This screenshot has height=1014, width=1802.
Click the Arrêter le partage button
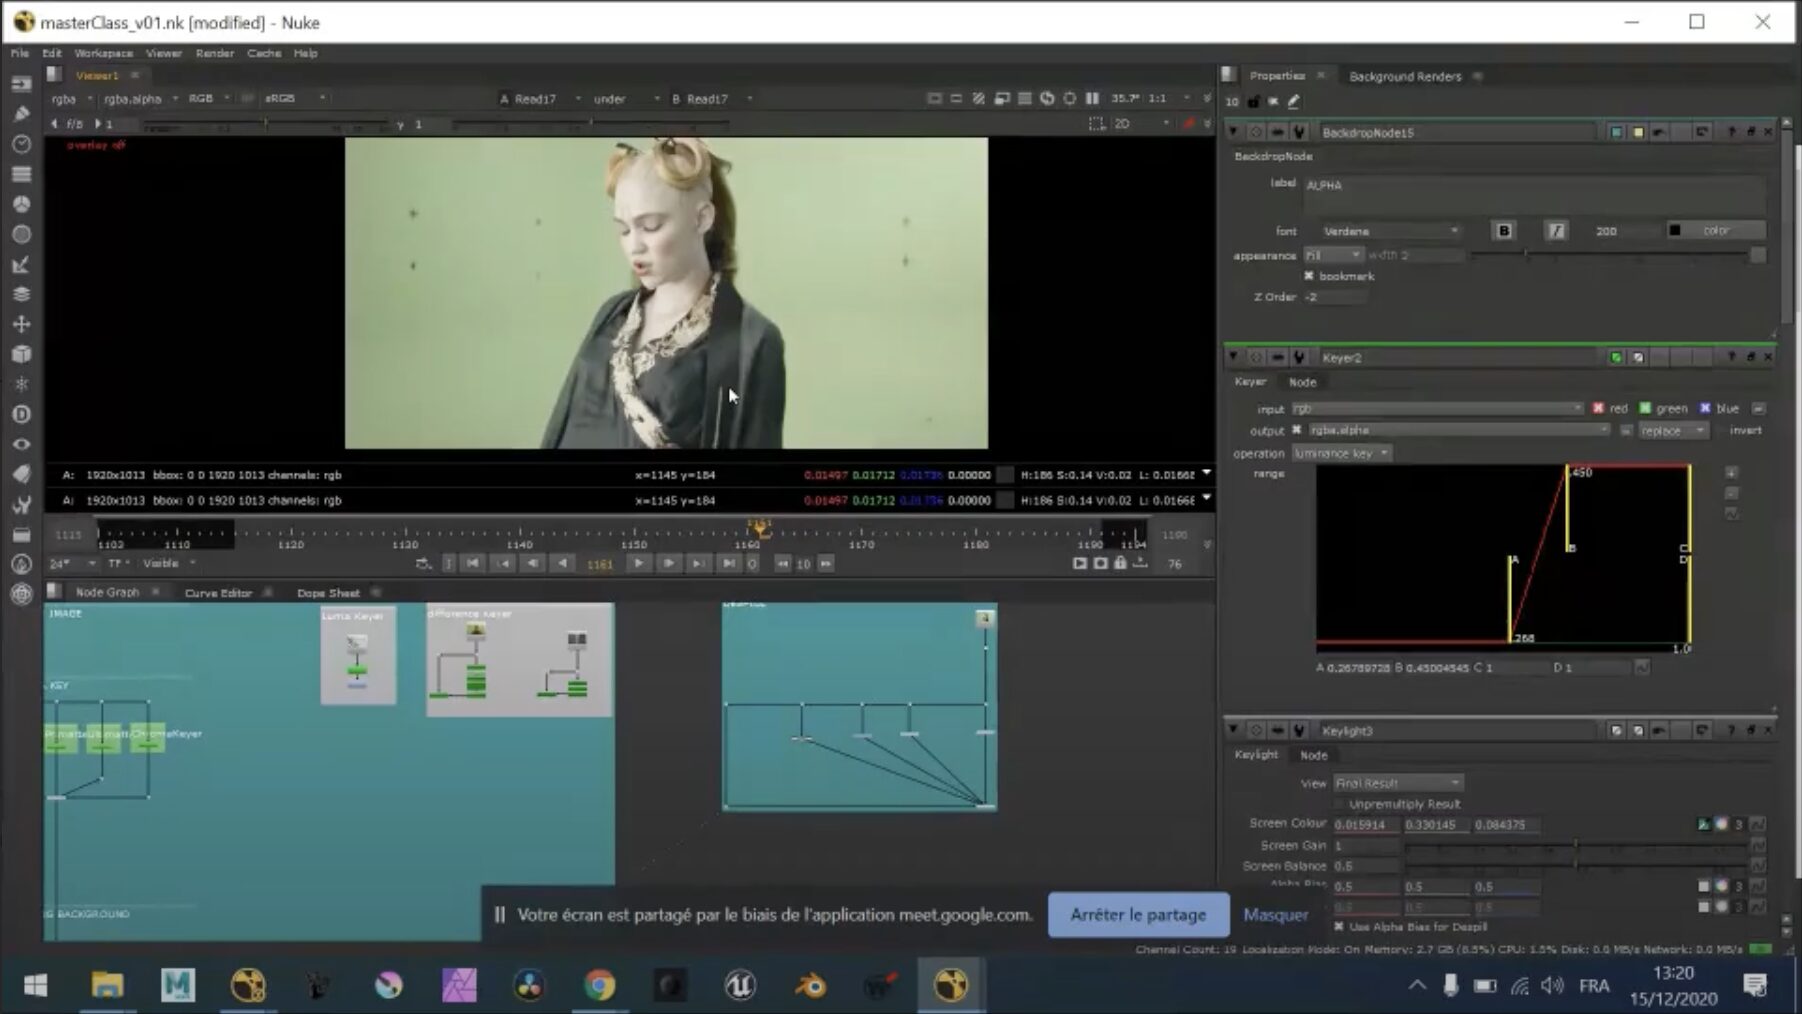[1138, 914]
